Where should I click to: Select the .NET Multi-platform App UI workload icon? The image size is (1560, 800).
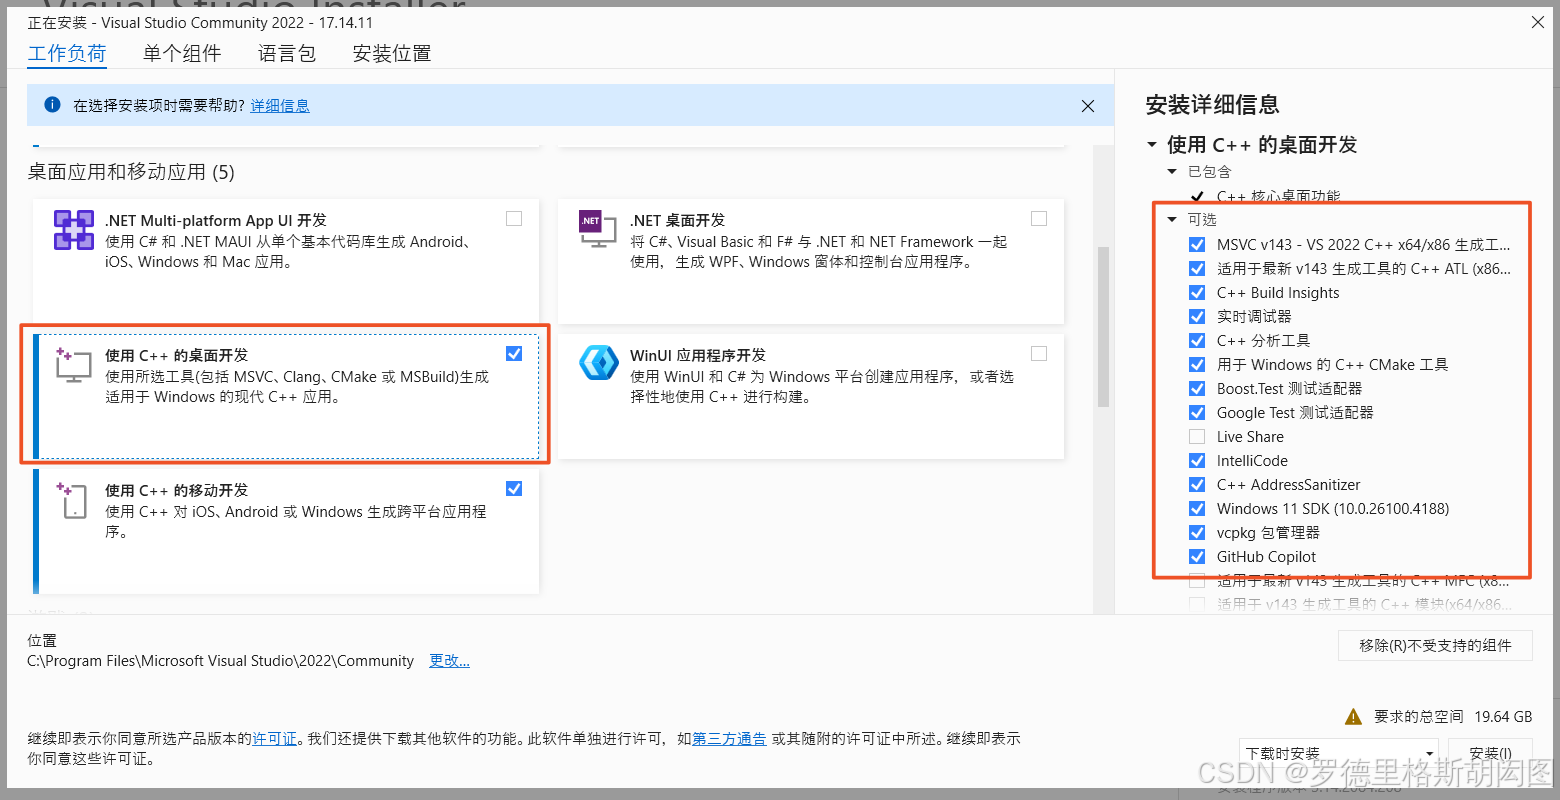(73, 229)
